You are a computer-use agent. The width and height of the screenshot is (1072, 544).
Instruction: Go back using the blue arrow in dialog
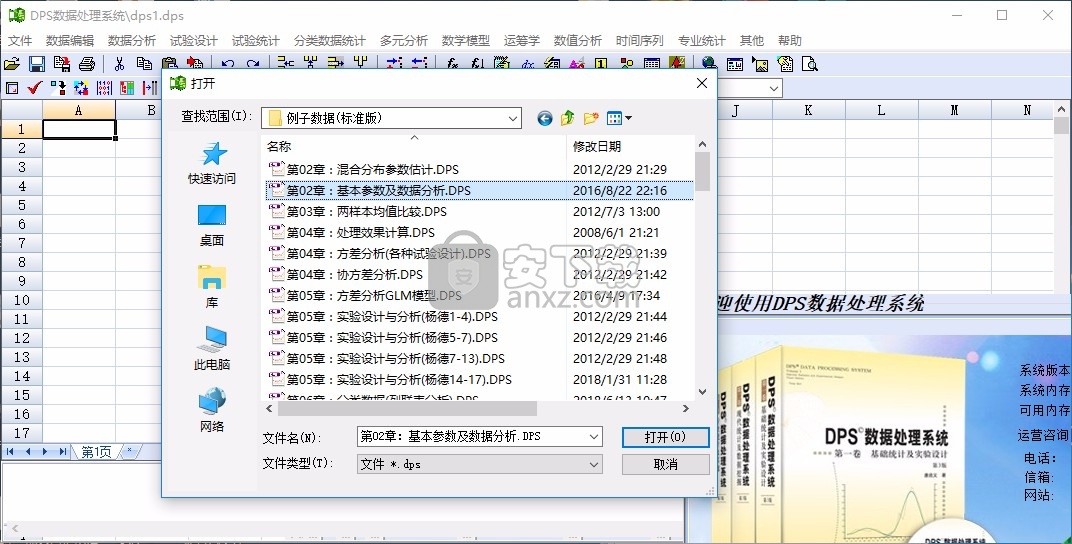544,118
